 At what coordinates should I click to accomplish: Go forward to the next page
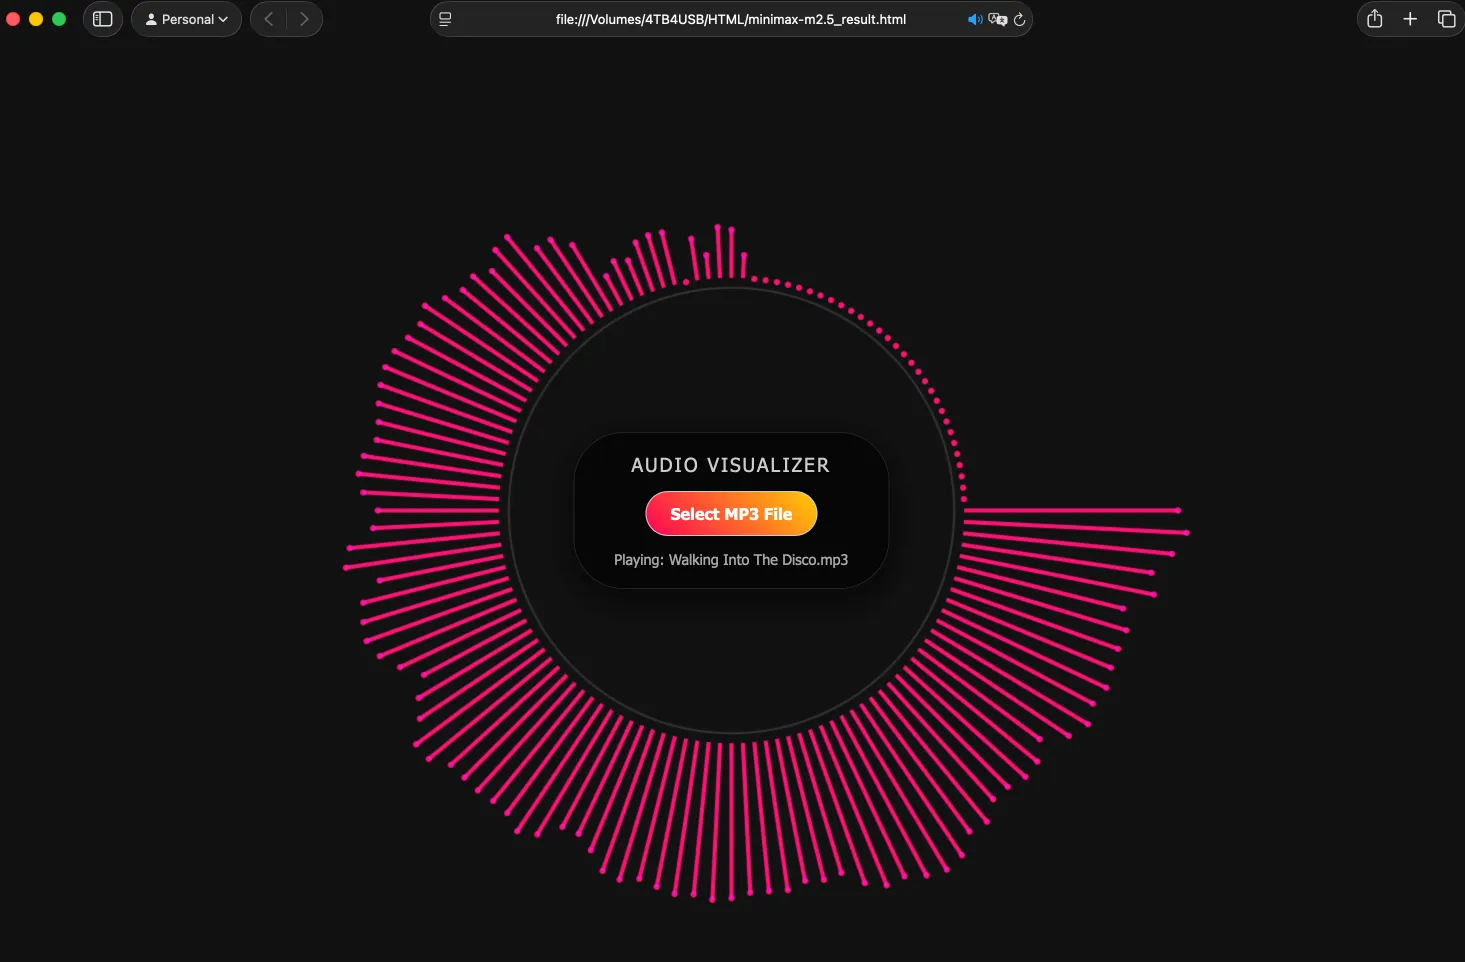(304, 19)
